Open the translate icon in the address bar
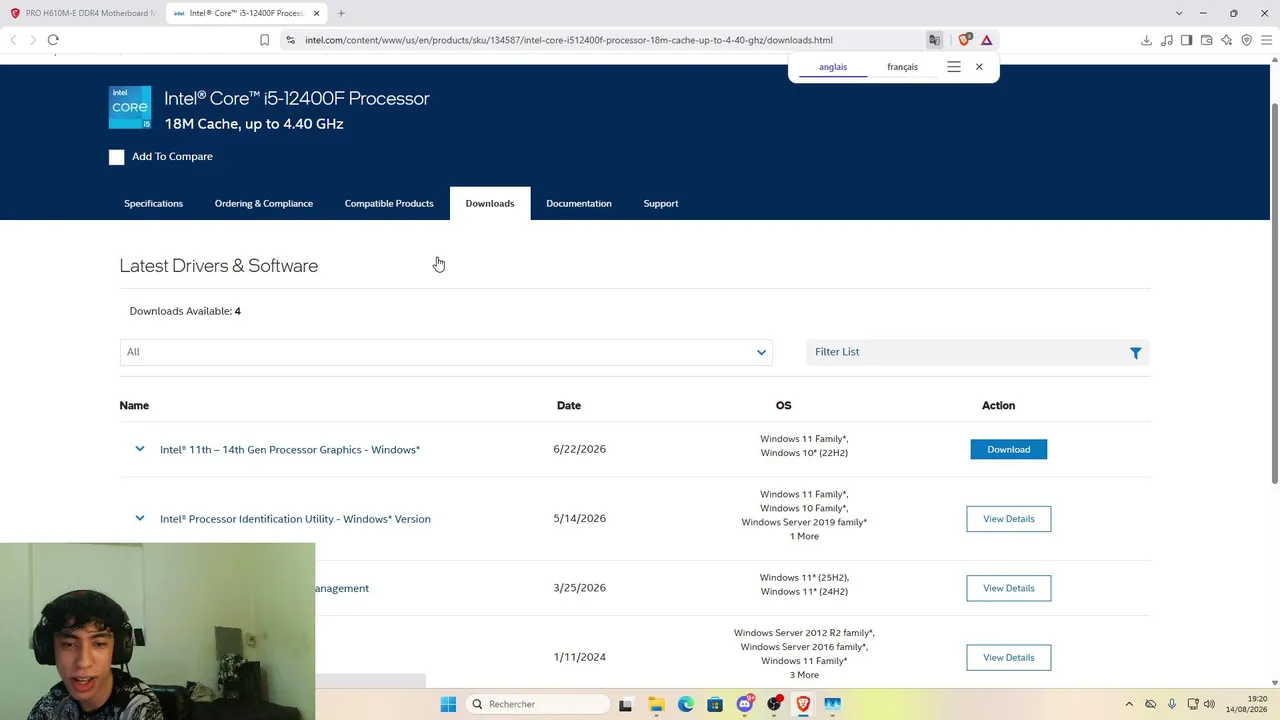1280x720 pixels. click(x=934, y=40)
